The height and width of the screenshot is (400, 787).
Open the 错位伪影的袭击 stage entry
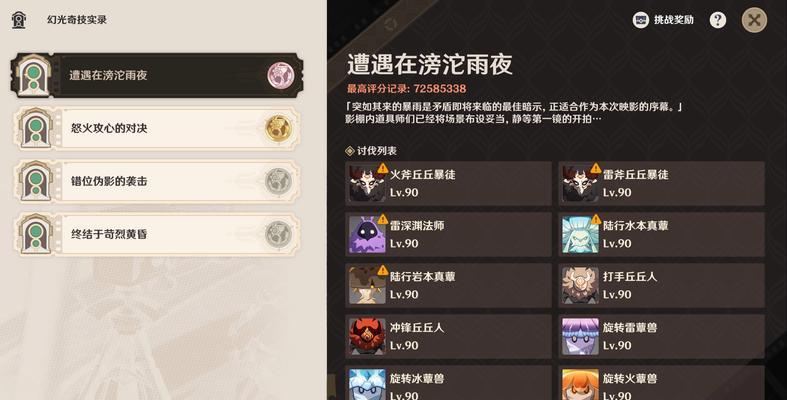point(157,181)
